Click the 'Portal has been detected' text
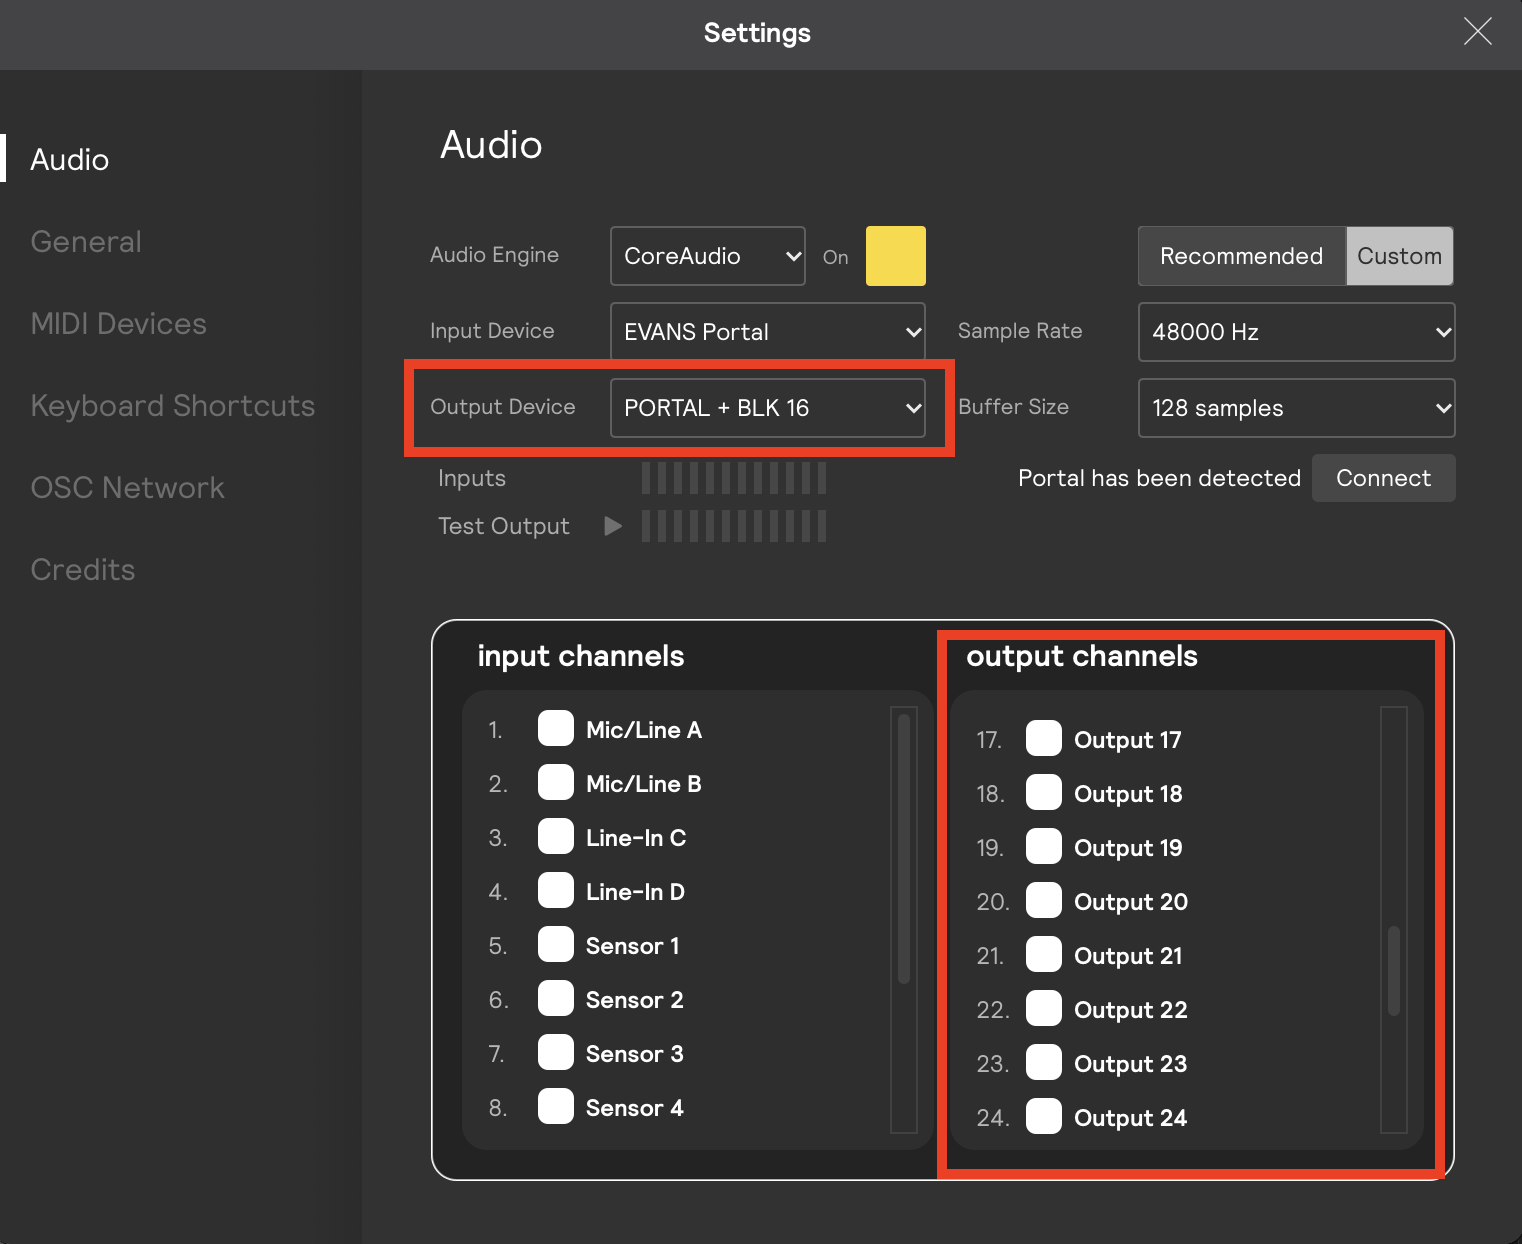The height and width of the screenshot is (1244, 1522). pyautogui.click(x=1159, y=478)
